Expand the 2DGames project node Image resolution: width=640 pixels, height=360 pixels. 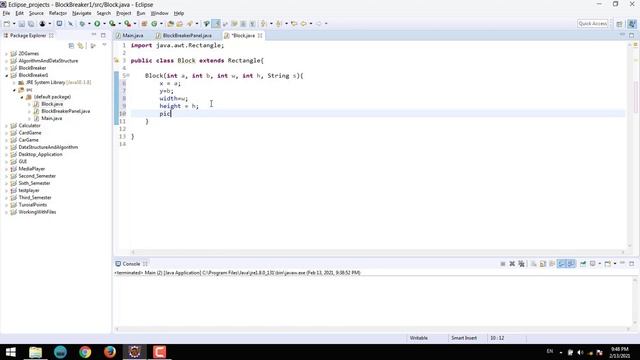(x=7, y=54)
